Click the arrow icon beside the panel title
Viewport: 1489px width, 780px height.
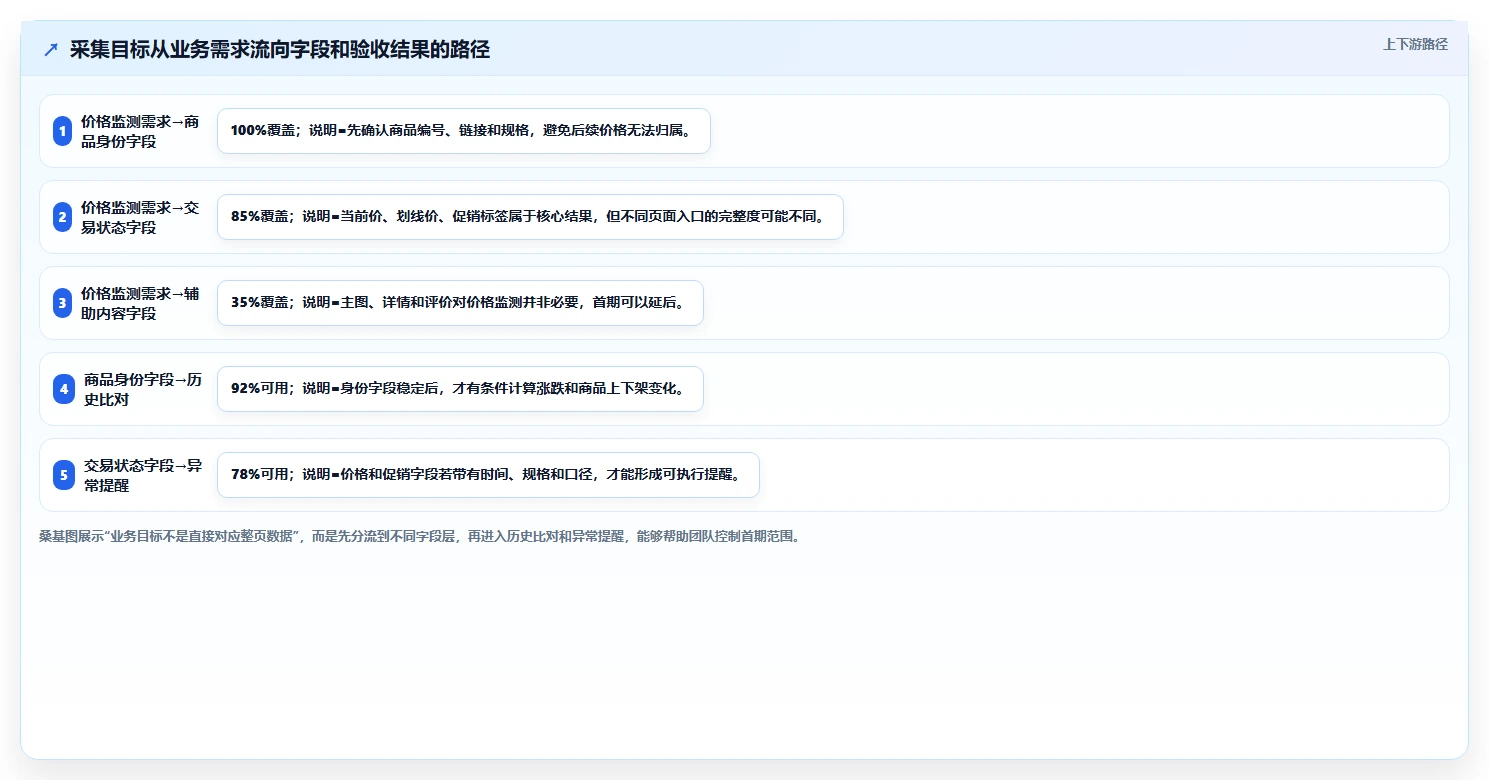[x=51, y=50]
